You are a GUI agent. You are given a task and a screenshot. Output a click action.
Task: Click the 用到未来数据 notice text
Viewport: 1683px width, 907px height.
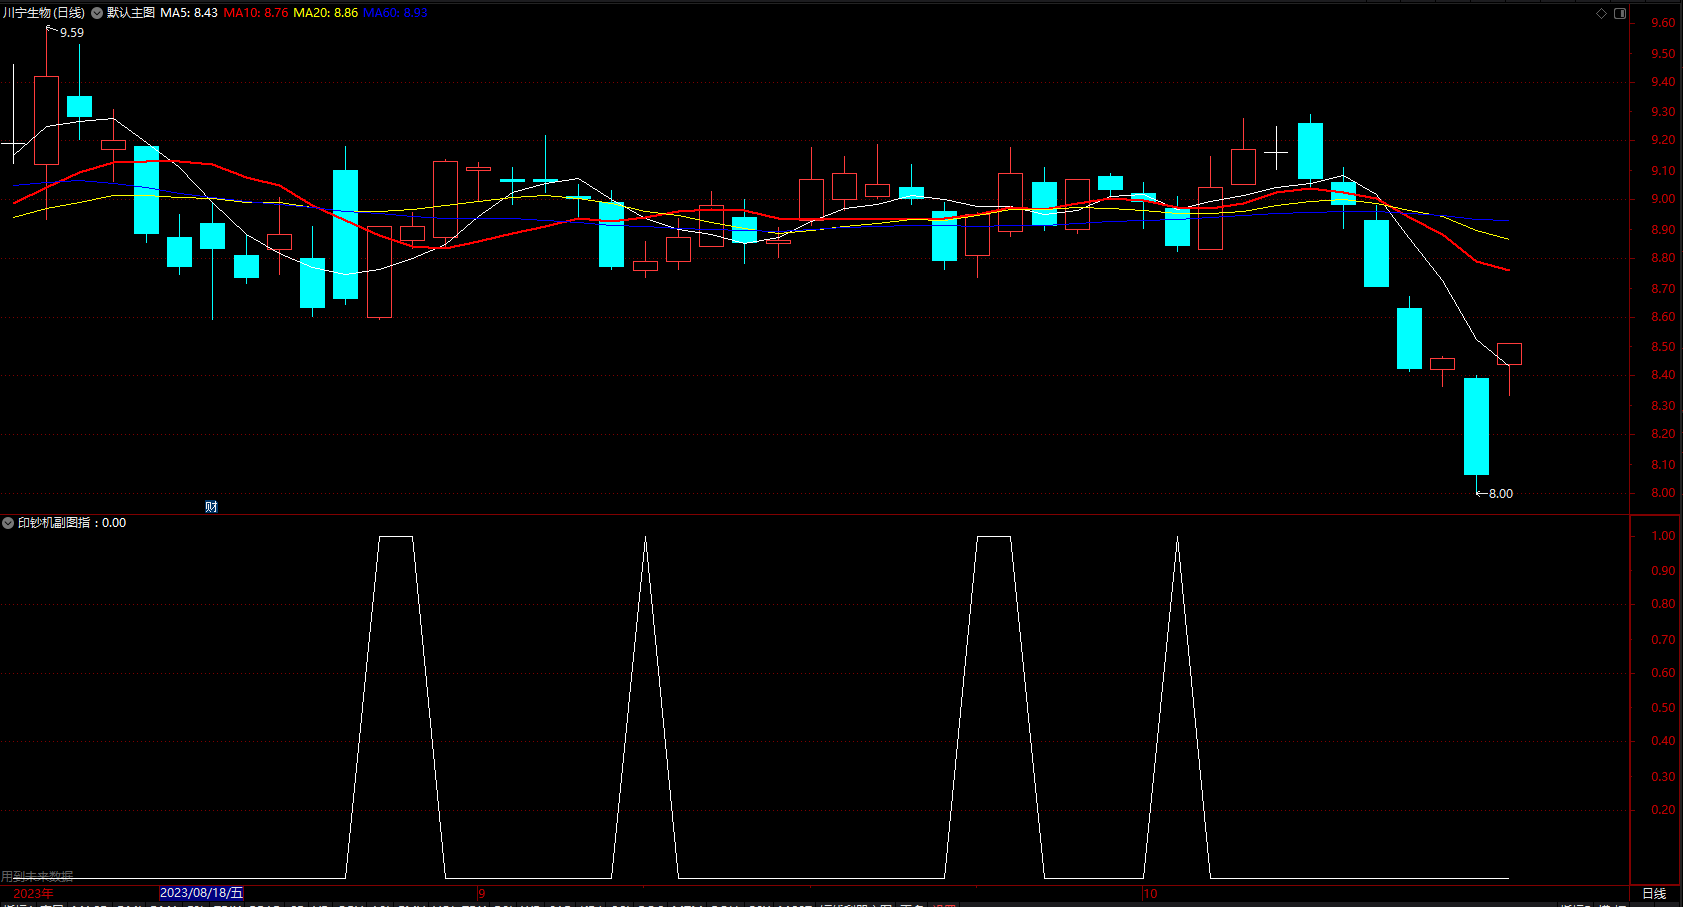pyautogui.click(x=38, y=876)
